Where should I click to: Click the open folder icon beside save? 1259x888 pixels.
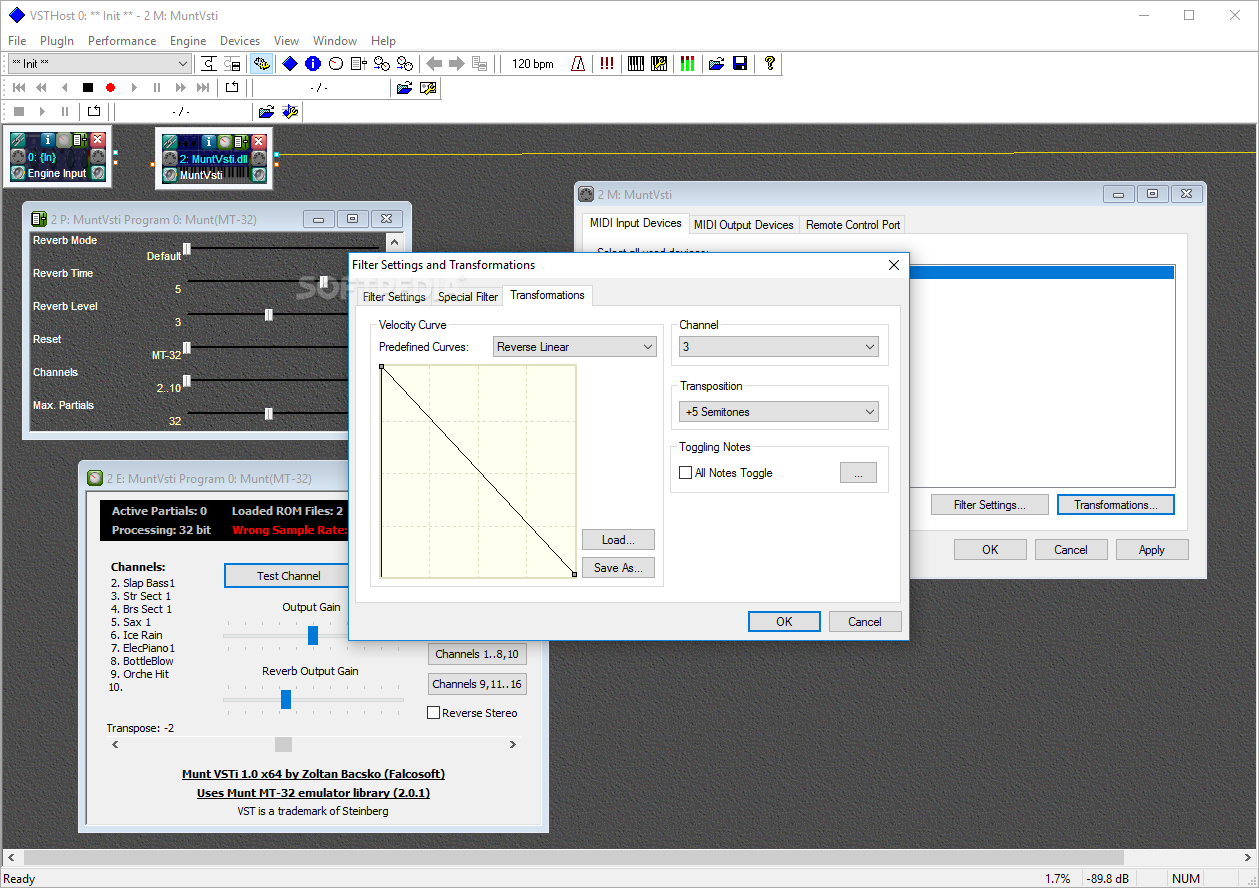(717, 63)
